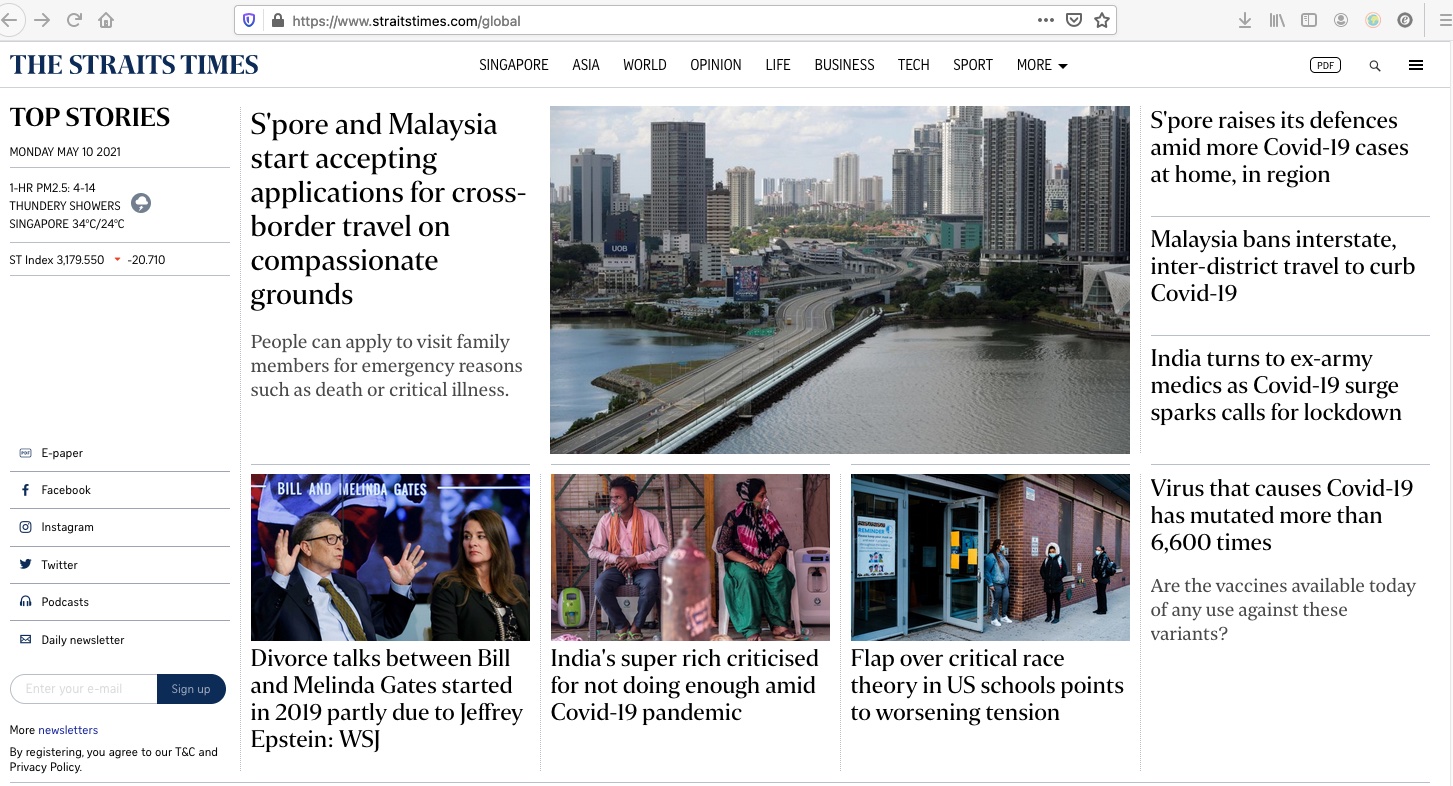Open the Bill and Melinda Gates photo
1453x786 pixels.
tap(390, 557)
